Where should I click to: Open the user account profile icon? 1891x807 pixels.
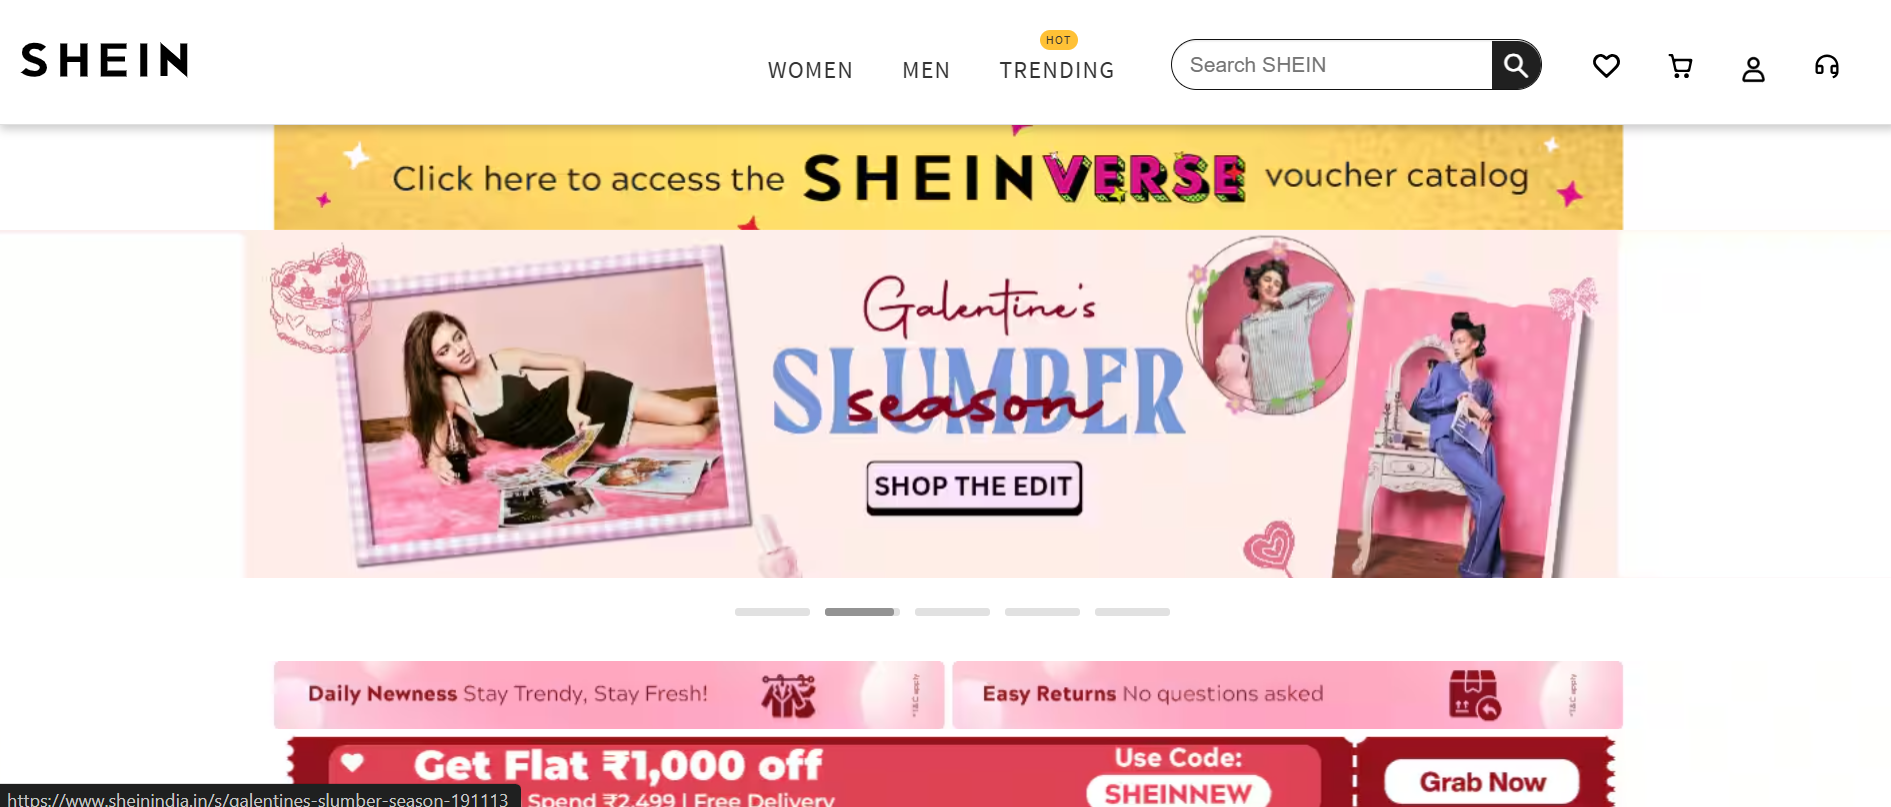coord(1753,68)
